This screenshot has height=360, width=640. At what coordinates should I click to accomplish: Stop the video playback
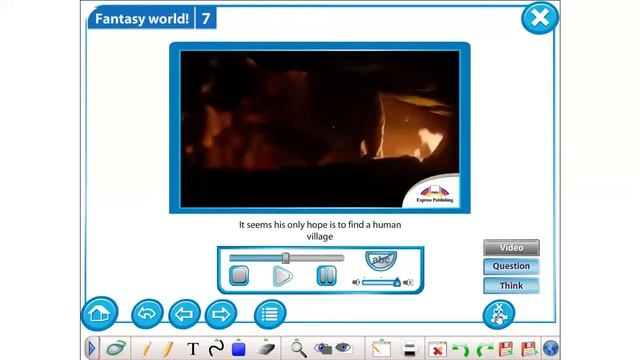(239, 276)
